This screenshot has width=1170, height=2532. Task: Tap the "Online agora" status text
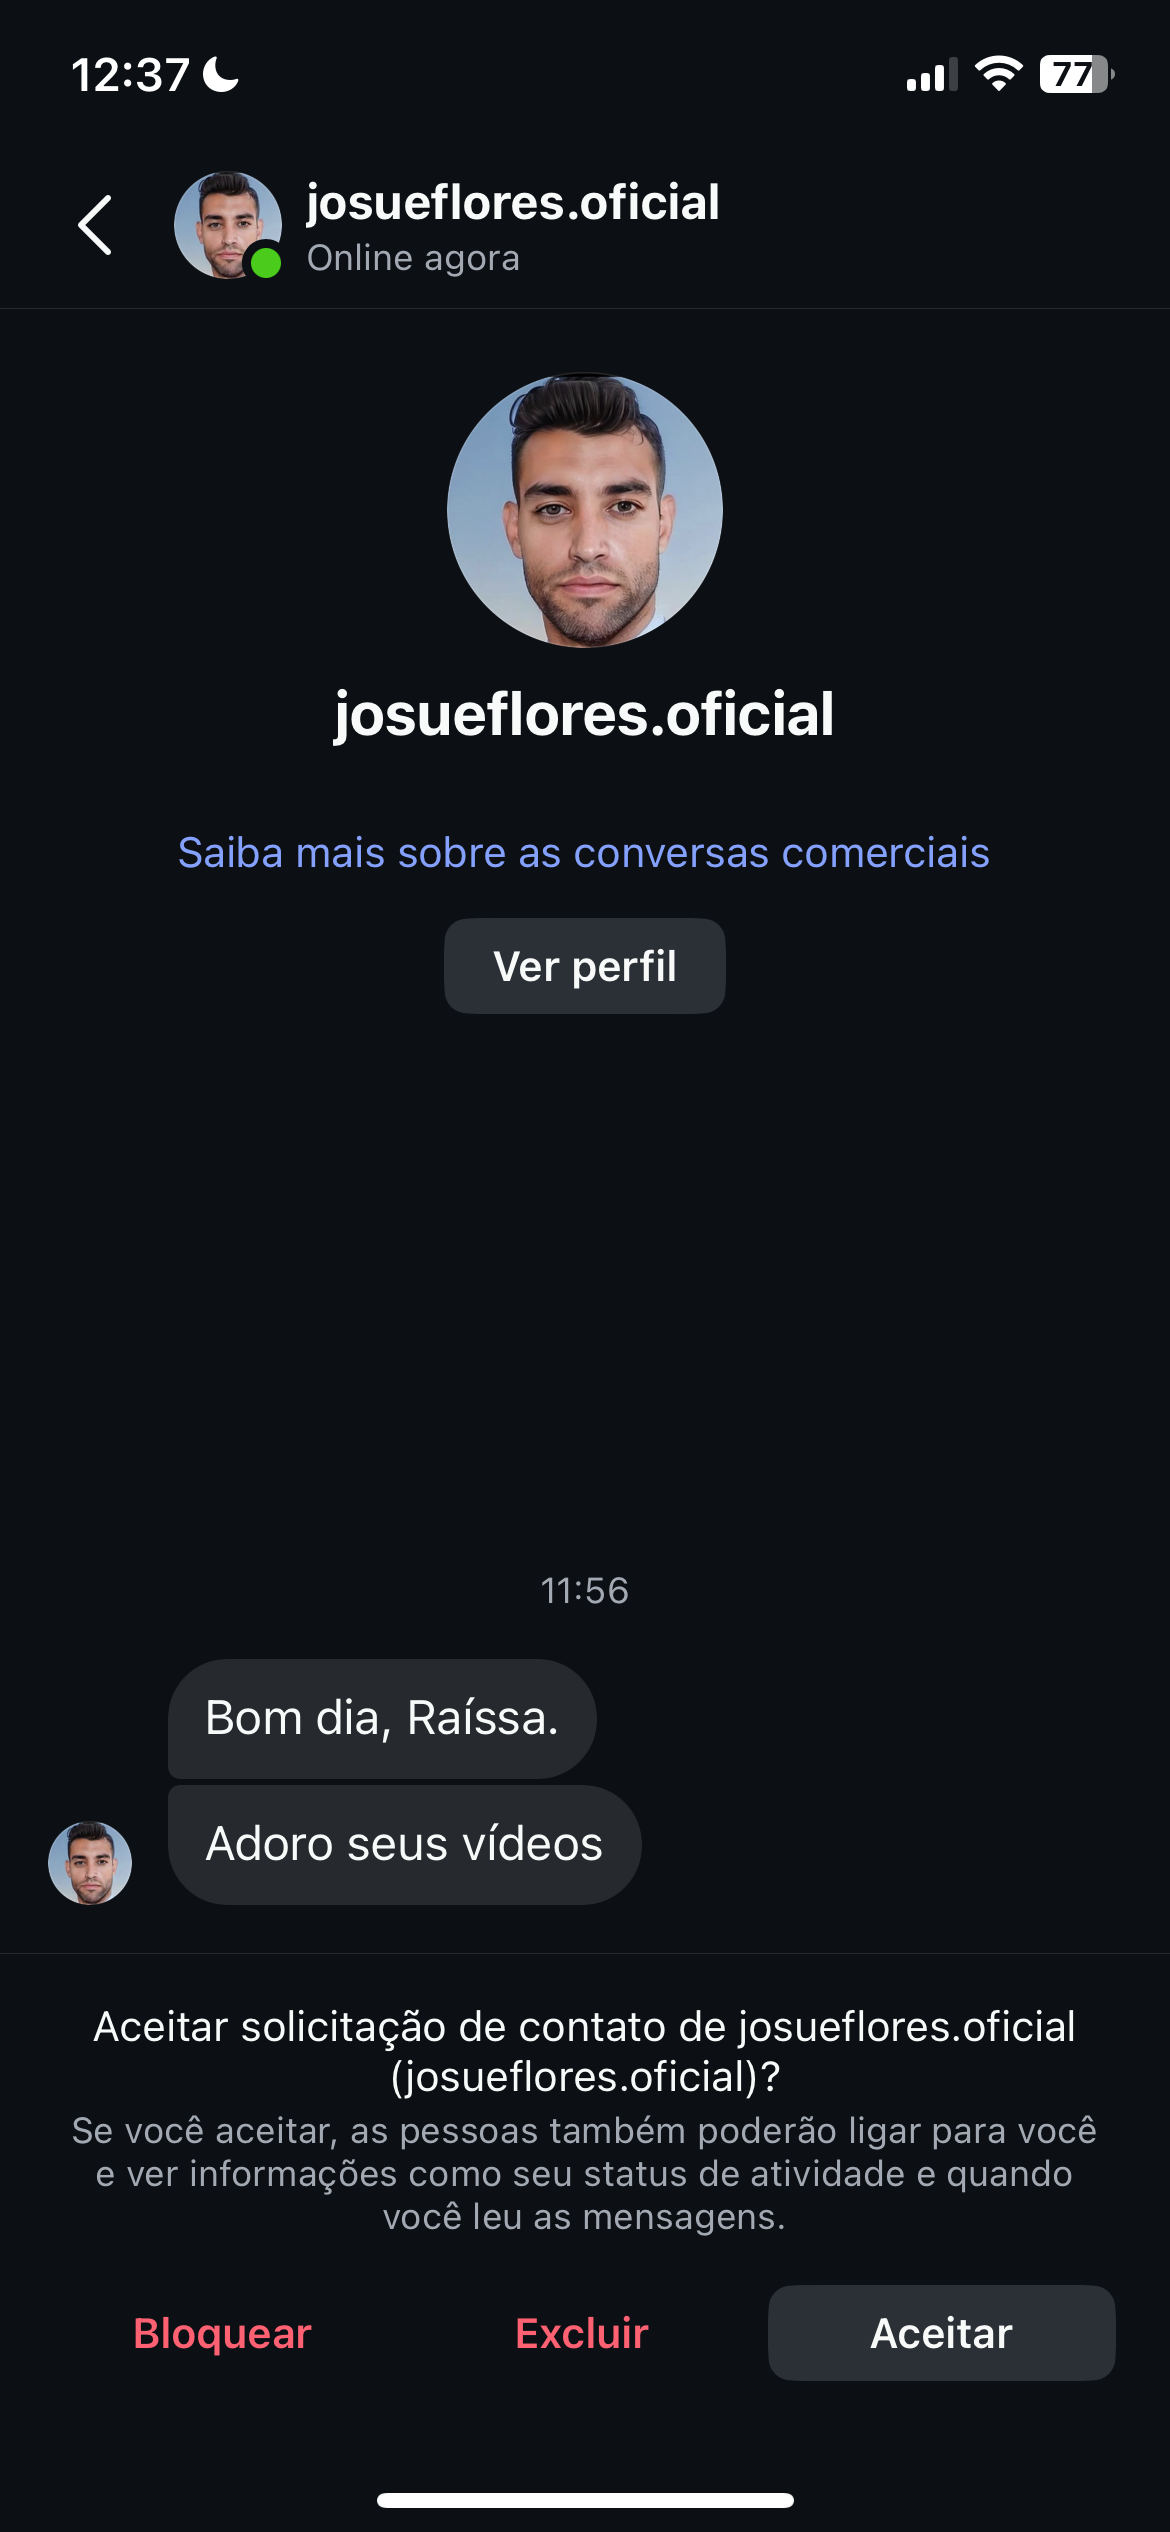pos(413,258)
